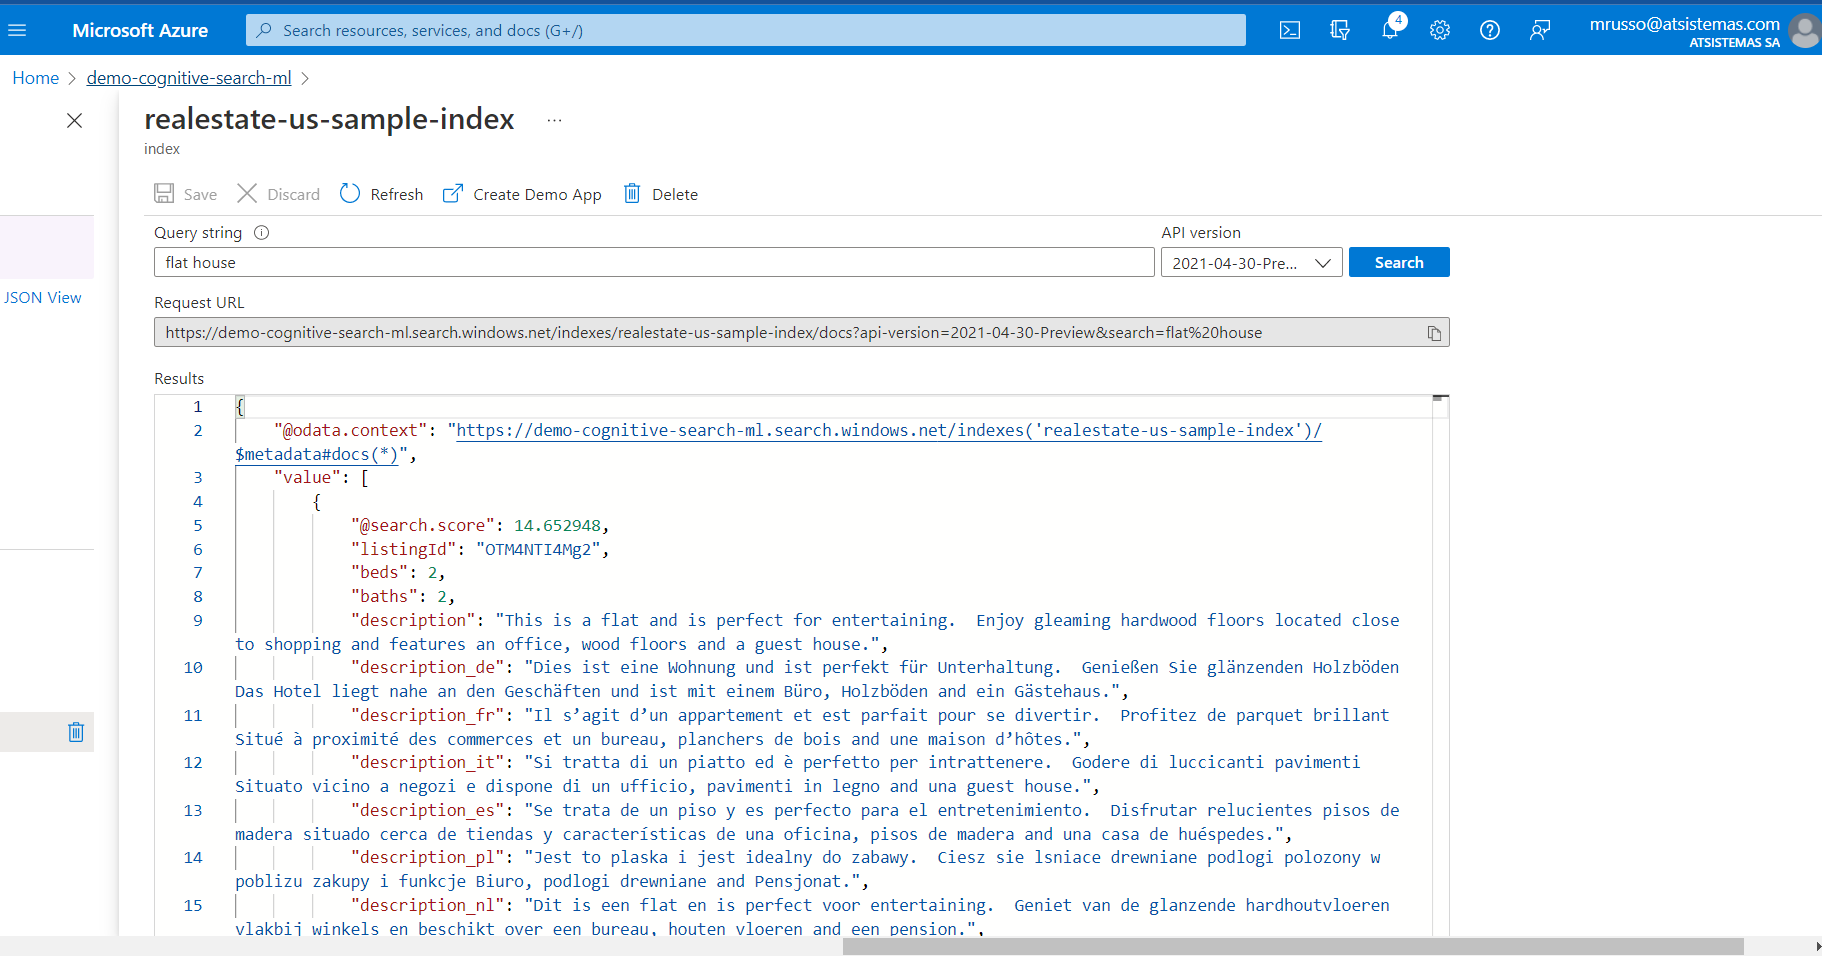
Task: Click the Results label
Action: [179, 378]
